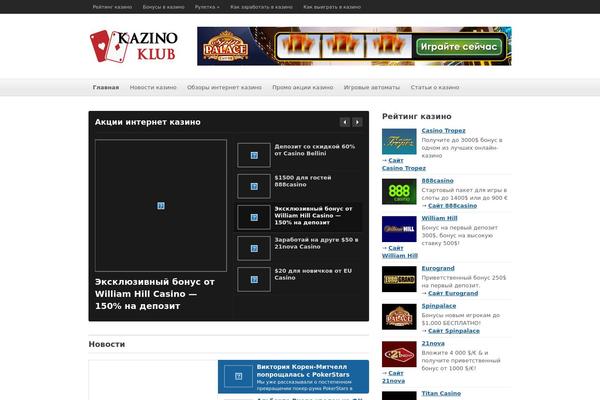
Task: Click the Акции интернет казино heading
Action: [148, 122]
